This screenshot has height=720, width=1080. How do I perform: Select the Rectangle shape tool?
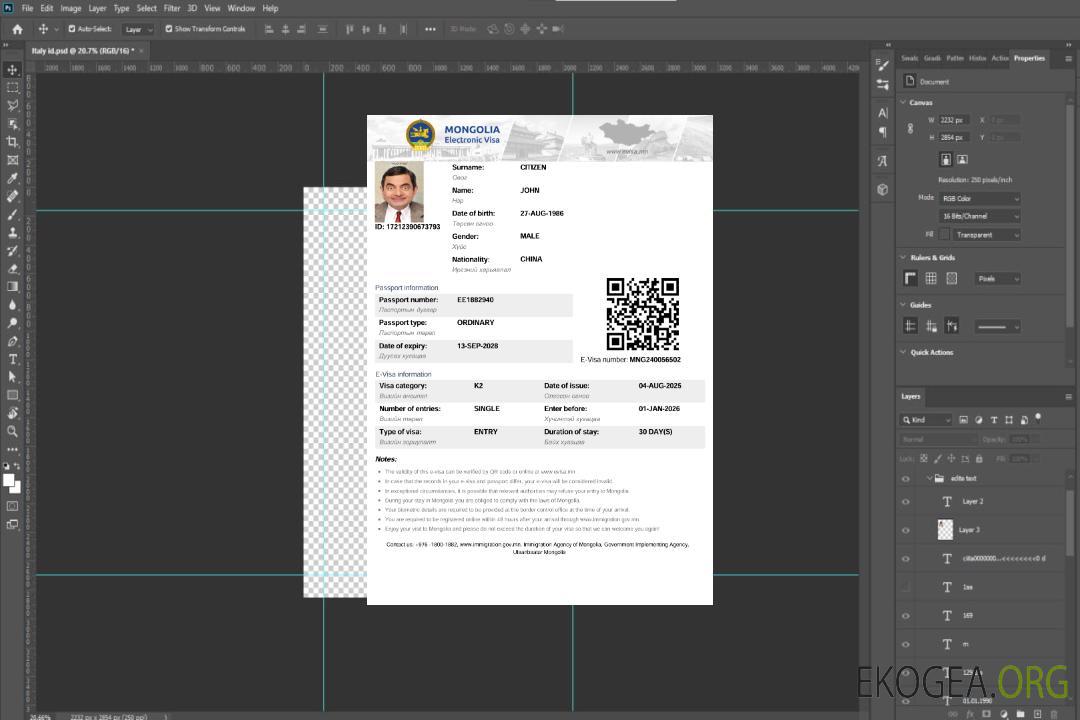12,395
